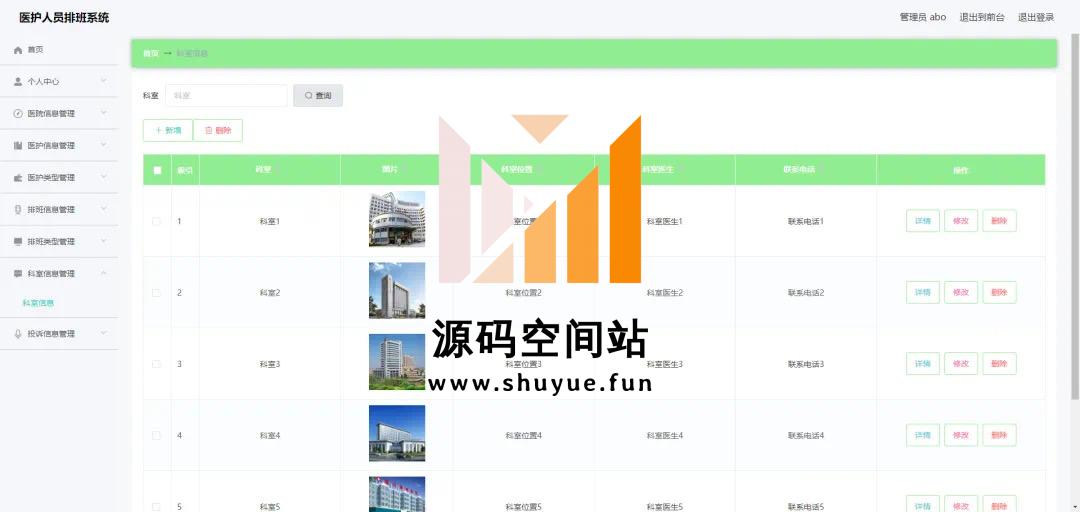Collapse the 科室信息管理 chevron
The width and height of the screenshot is (1080, 512).
pyautogui.click(x=103, y=274)
